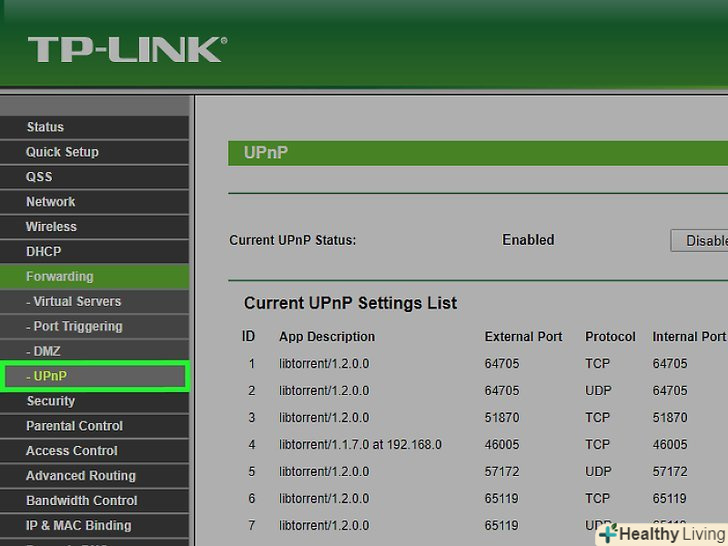Viewport: 728px width, 546px height.
Task: Click TCP protocol in row 4
Action: coord(597,444)
